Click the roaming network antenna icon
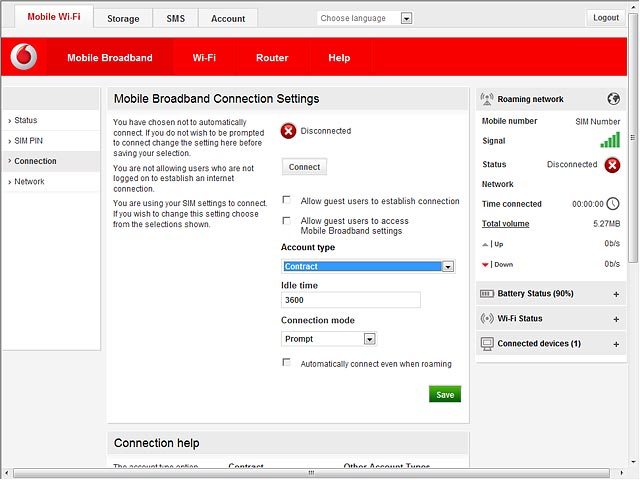Image resolution: width=640 pixels, height=480 pixels. click(487, 99)
